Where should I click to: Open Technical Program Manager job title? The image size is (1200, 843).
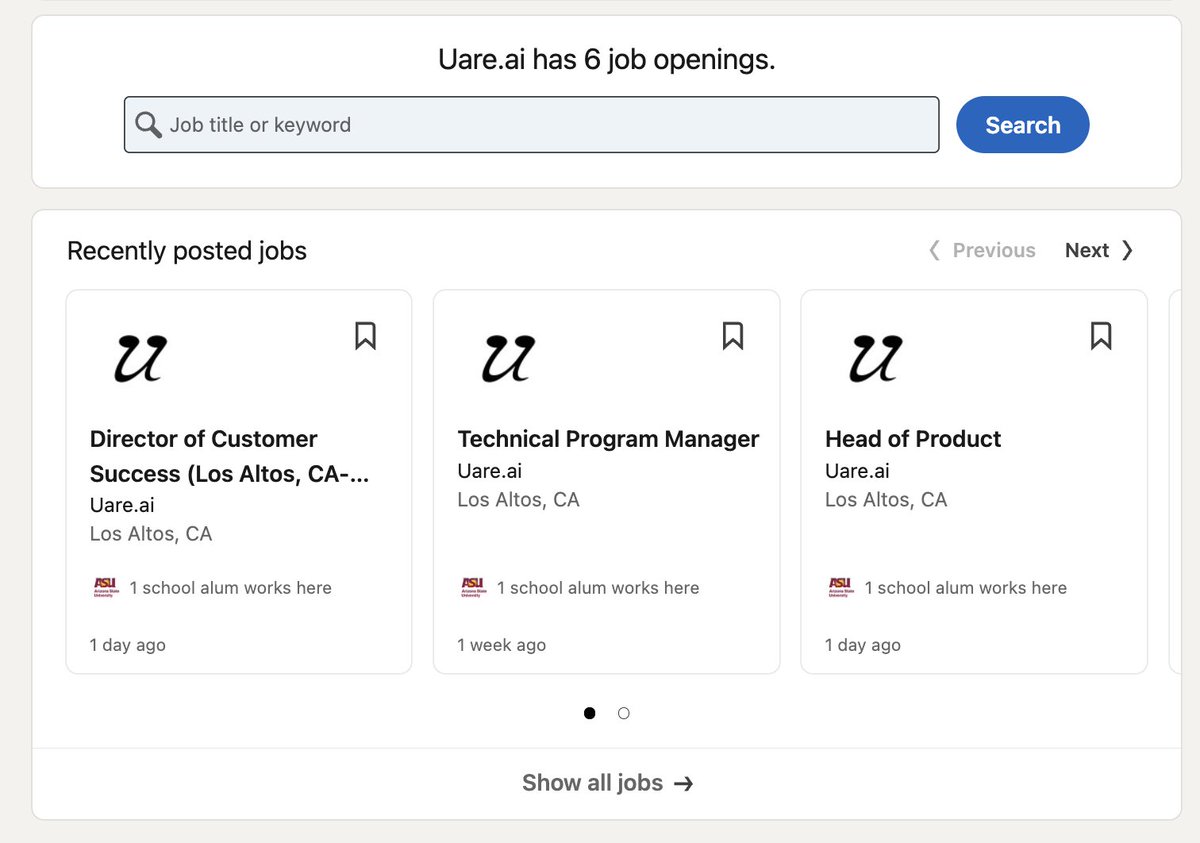point(608,439)
